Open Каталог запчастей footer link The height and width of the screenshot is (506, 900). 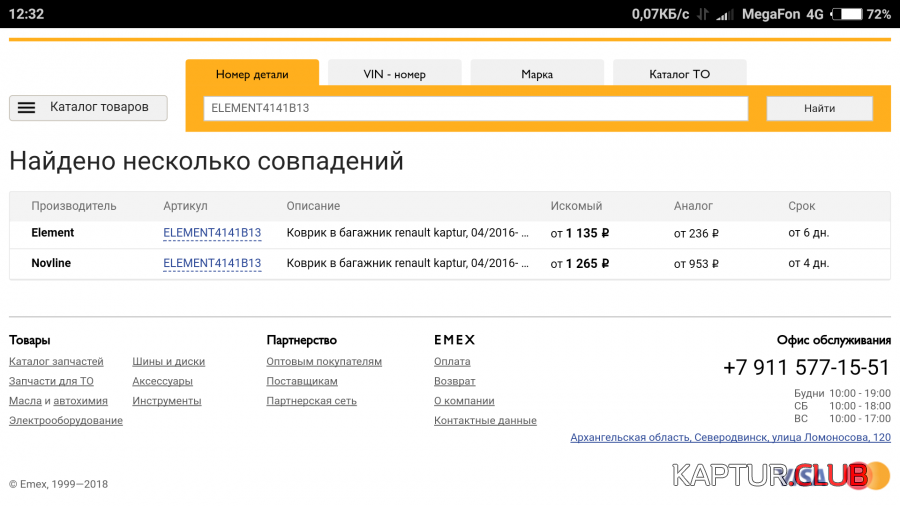(56, 361)
